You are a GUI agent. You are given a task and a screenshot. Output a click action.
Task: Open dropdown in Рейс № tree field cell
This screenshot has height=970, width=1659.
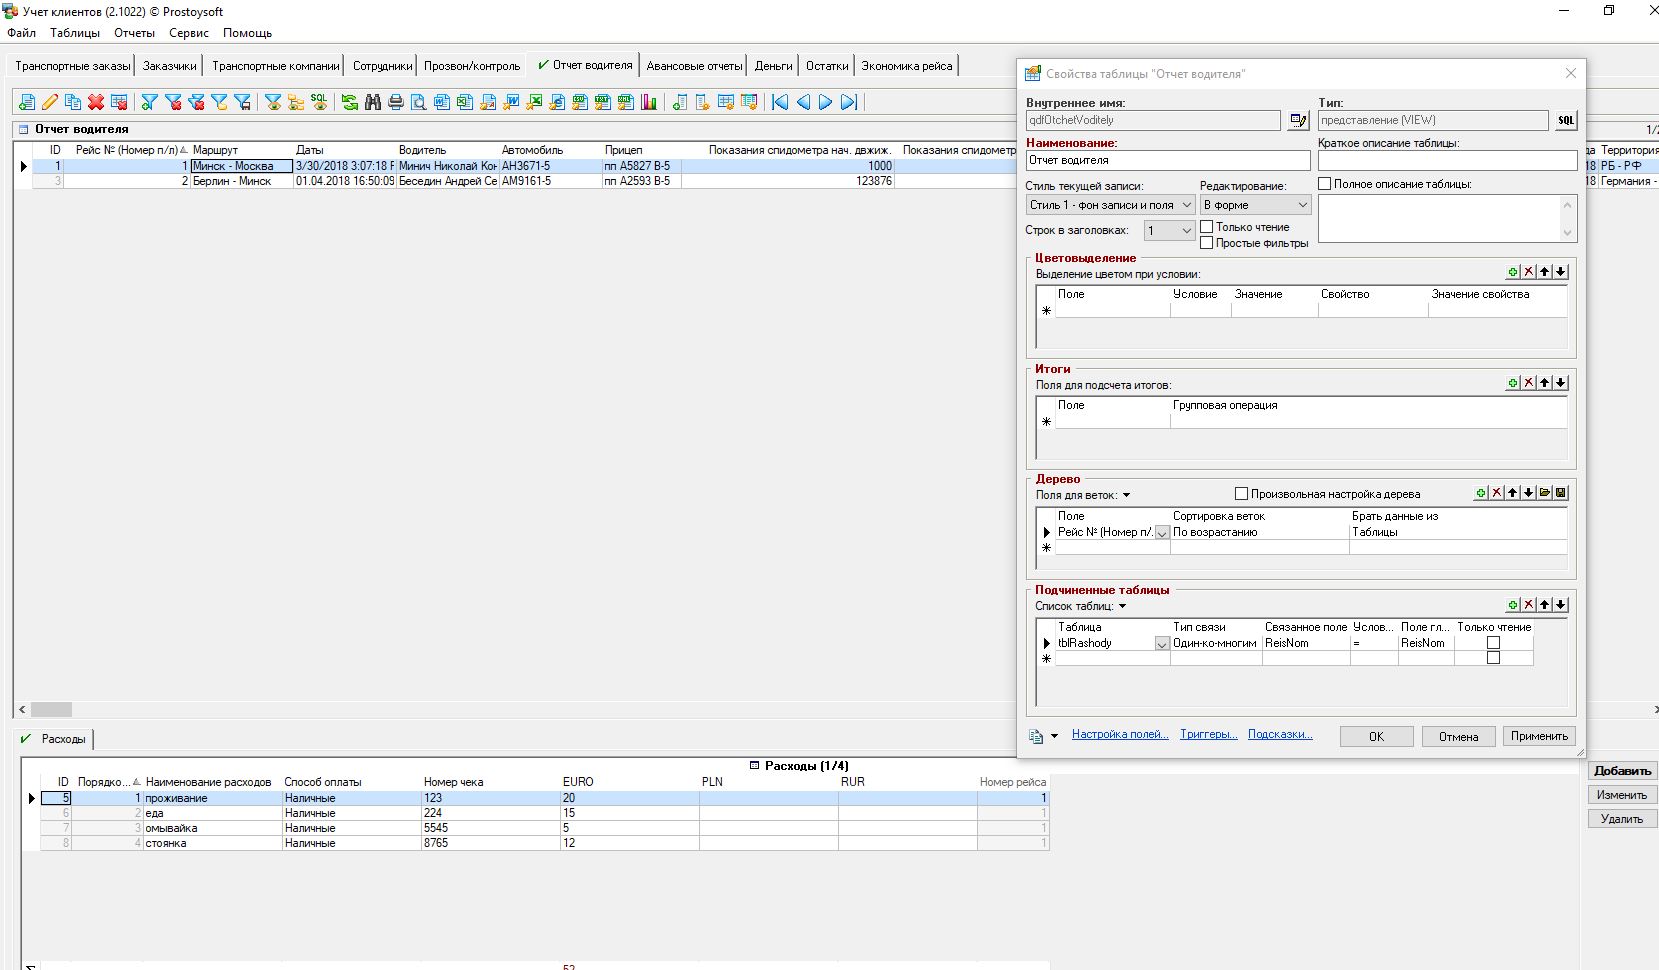1162,533
